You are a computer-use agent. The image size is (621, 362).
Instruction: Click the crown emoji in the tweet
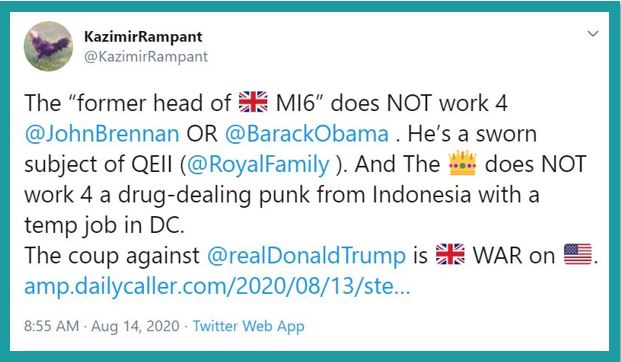[462, 163]
